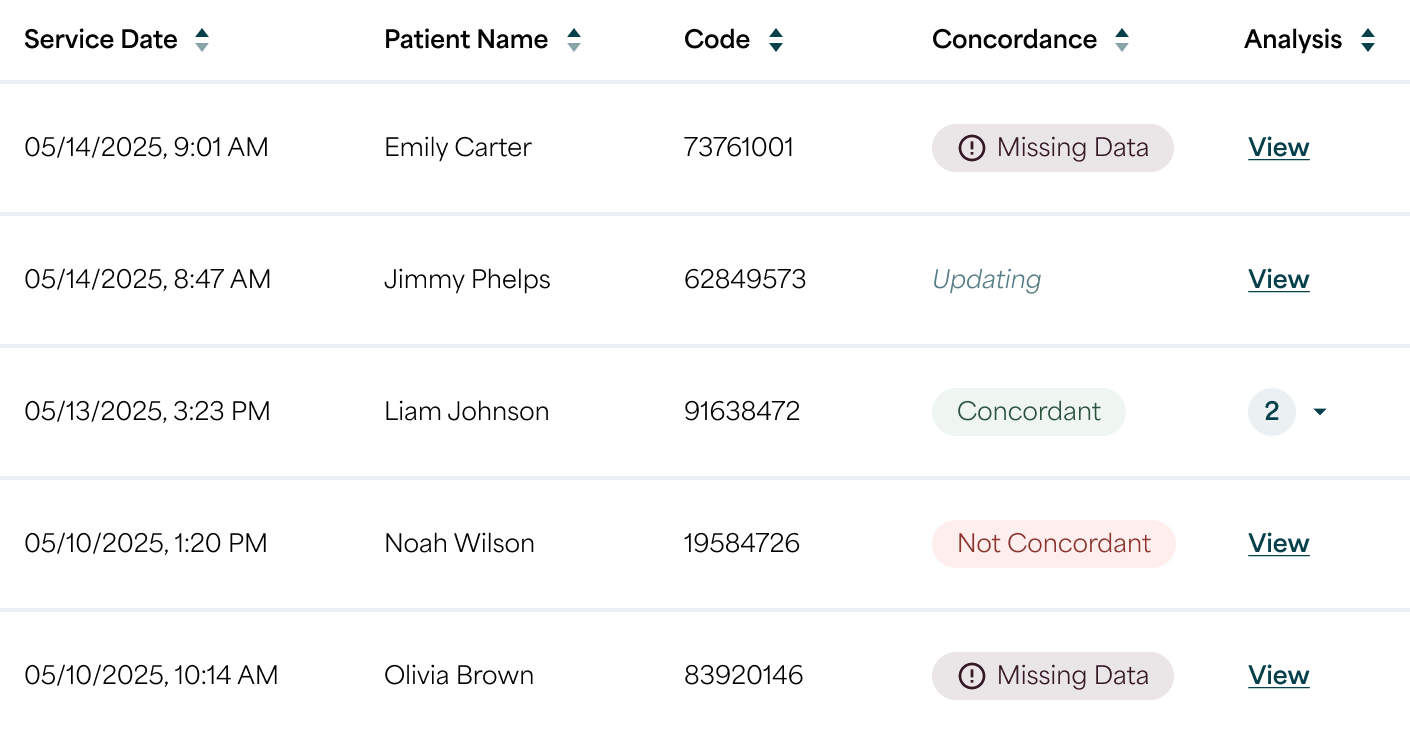Click Olivia Brown's Missing Data alert icon
Image resolution: width=1410 pixels, height=740 pixels.
point(971,676)
